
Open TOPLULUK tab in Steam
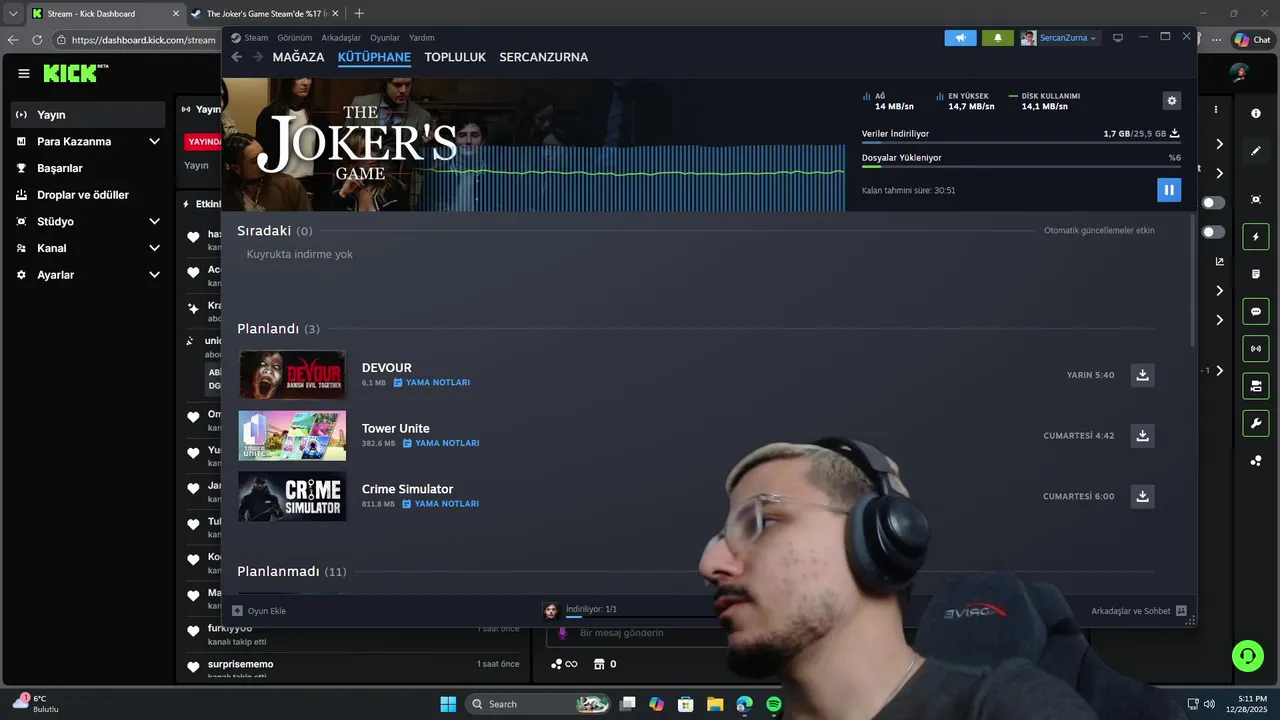[x=455, y=57]
